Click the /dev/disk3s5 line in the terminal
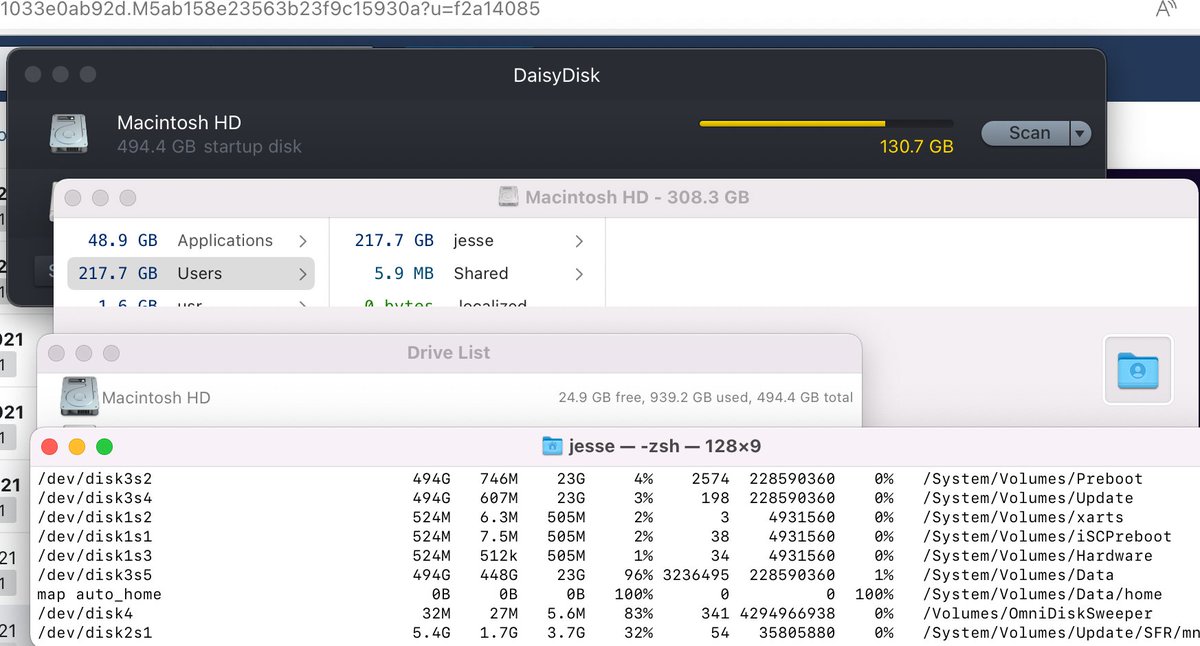 (575, 575)
